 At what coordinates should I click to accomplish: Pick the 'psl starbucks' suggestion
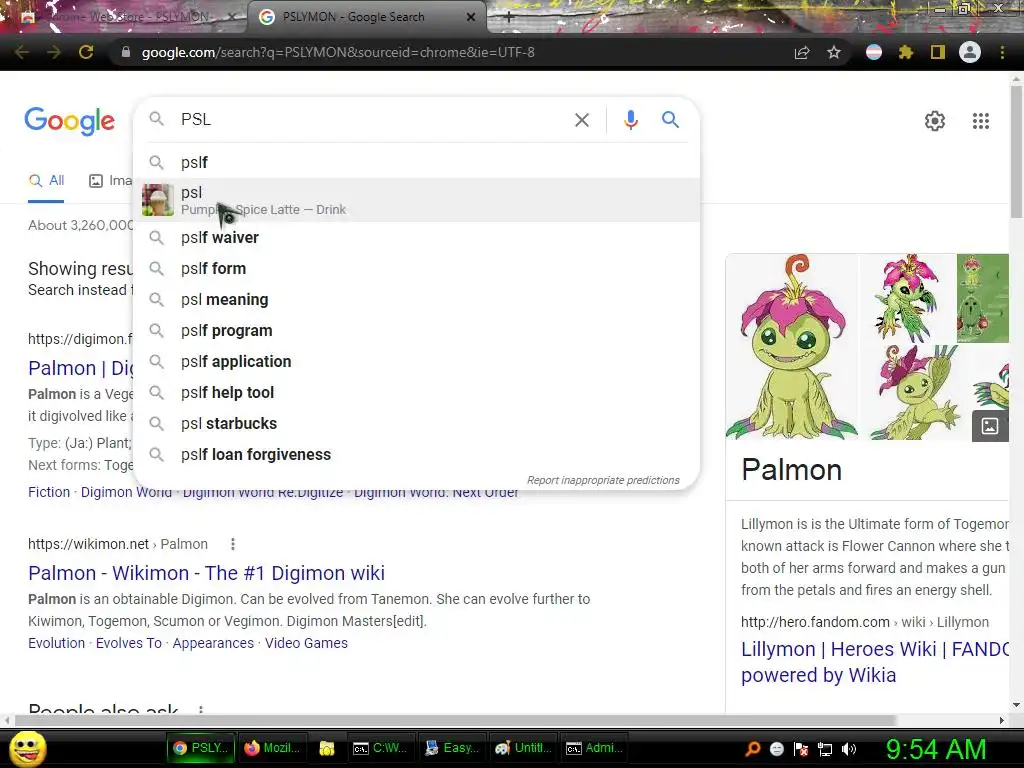point(416,424)
